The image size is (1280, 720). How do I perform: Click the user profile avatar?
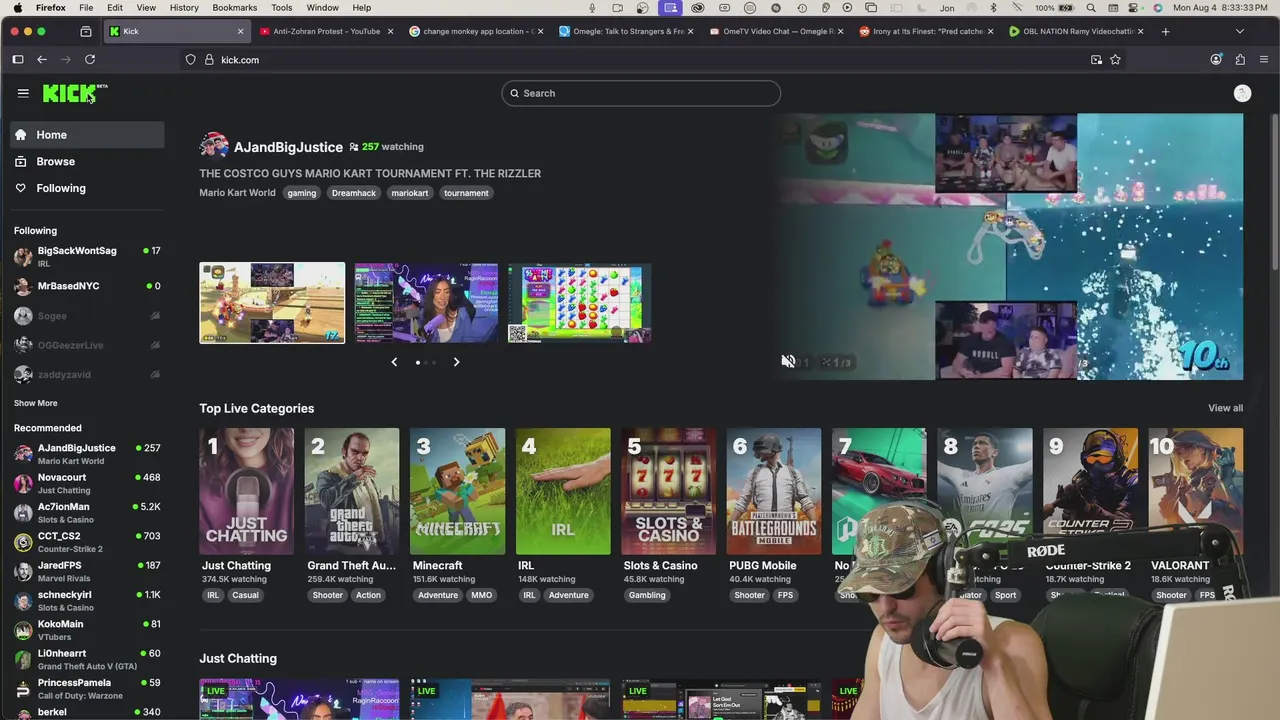pyautogui.click(x=1242, y=93)
